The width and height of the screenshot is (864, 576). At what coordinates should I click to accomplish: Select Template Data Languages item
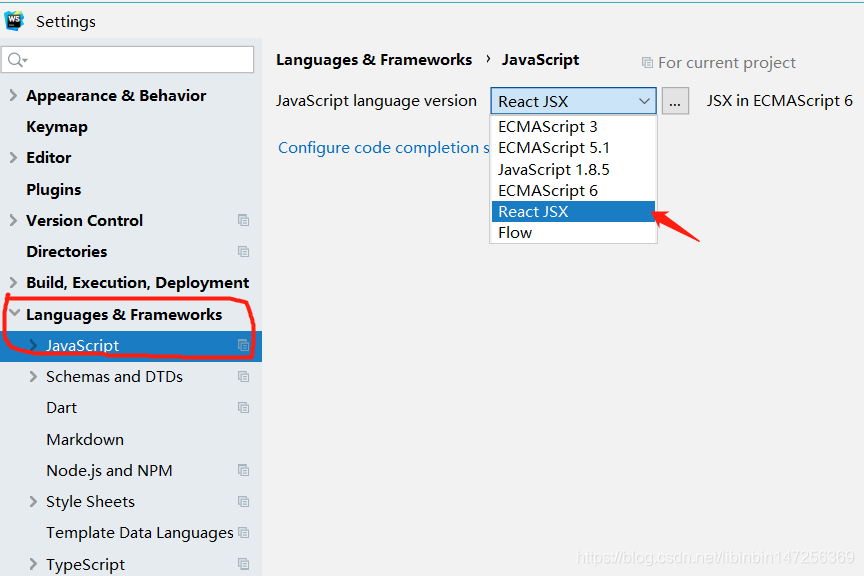140,533
